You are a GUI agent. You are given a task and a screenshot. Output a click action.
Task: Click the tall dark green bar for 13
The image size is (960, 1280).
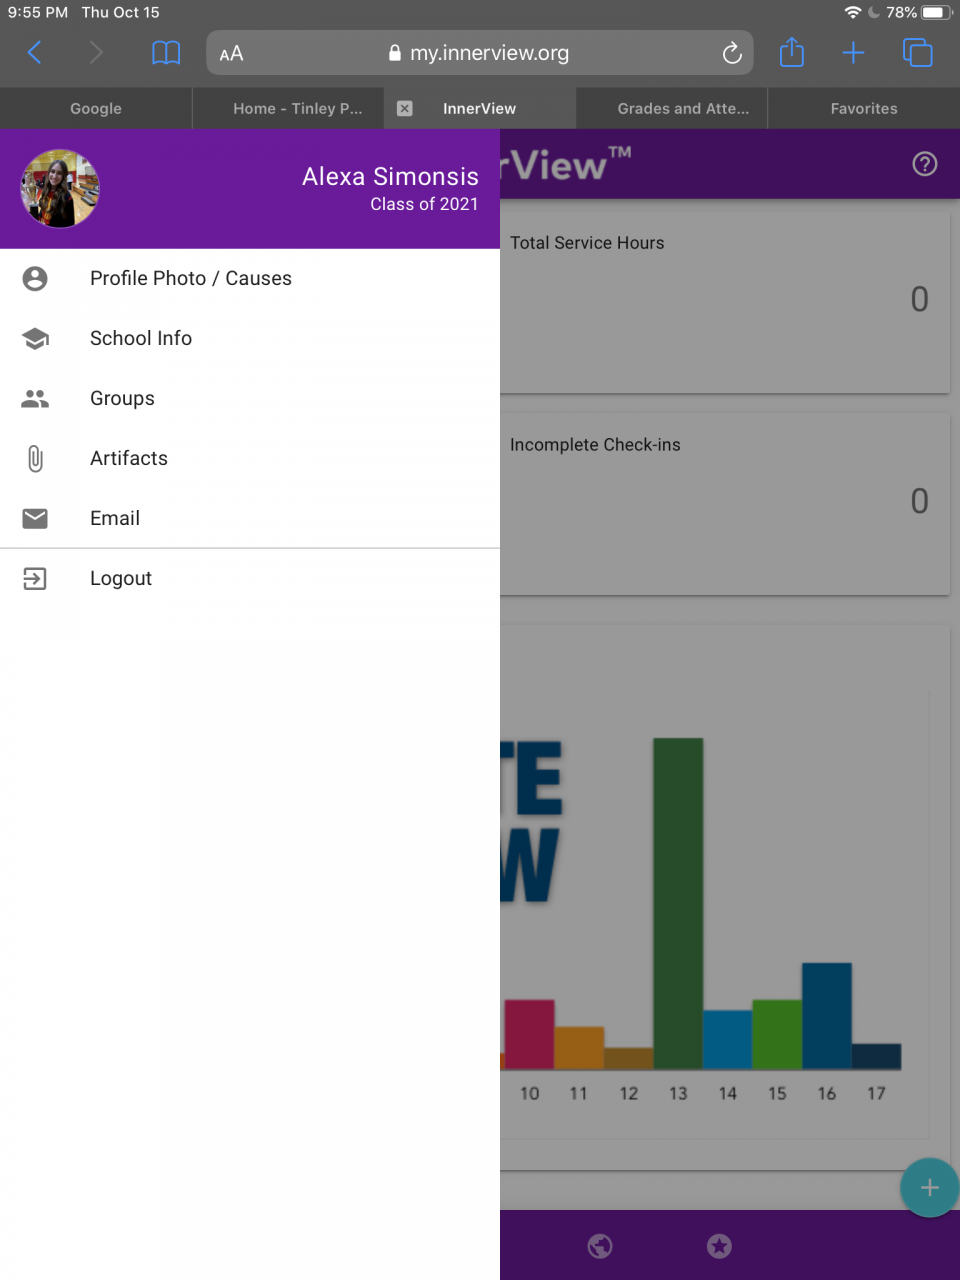678,904
